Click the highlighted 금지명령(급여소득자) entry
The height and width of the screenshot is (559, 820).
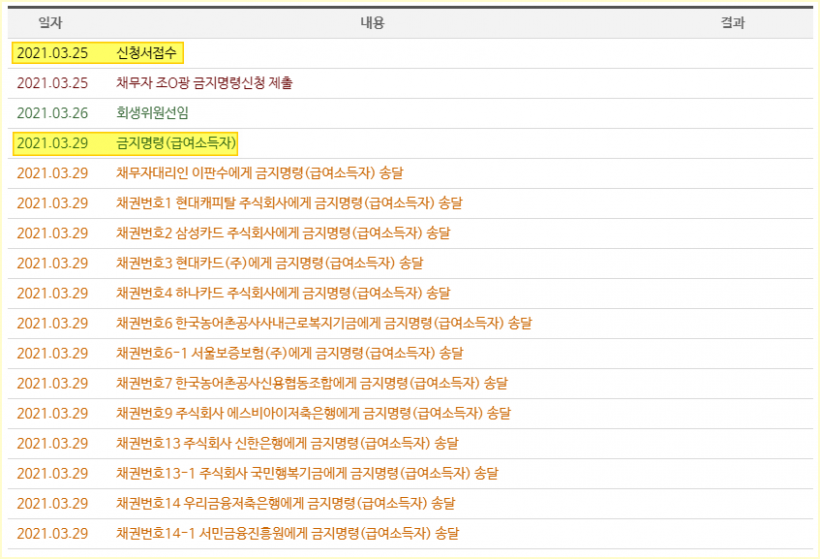coord(176,143)
